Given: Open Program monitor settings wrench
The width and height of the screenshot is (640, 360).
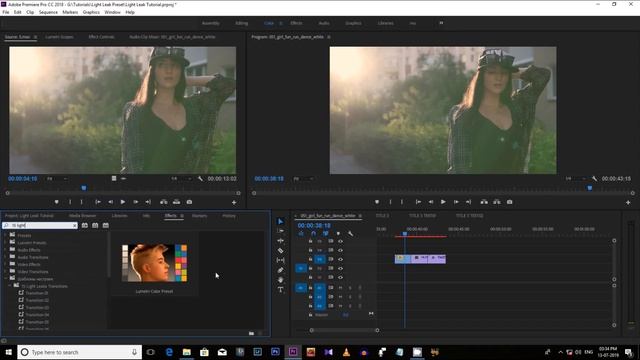Looking at the screenshot, I should 595,179.
